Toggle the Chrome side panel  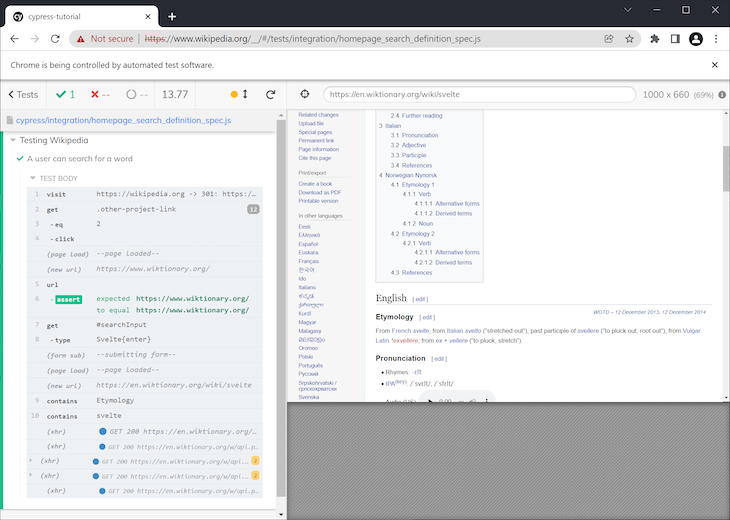point(675,39)
